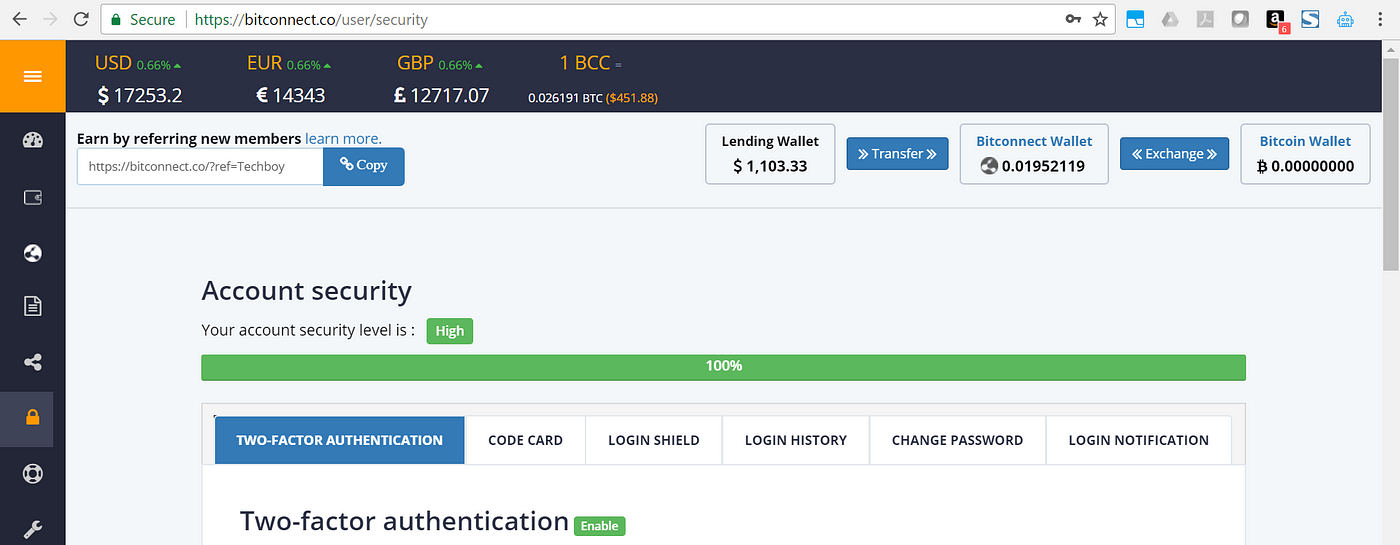Follow the 'learn more.' link
The width and height of the screenshot is (1400, 545).
pyautogui.click(x=343, y=138)
